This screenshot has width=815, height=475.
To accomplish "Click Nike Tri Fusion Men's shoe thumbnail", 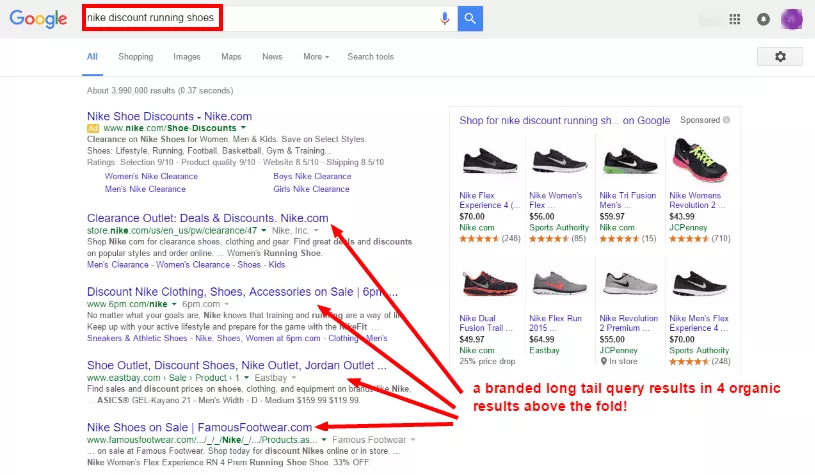I will tap(629, 161).
